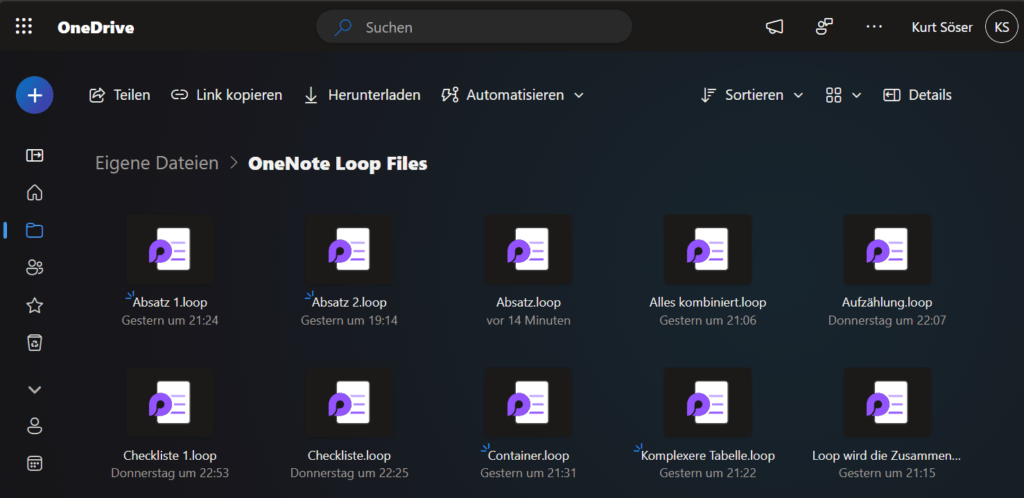
Task: Click the 'Gestern um 21:31' timestamp
Action: point(528,473)
